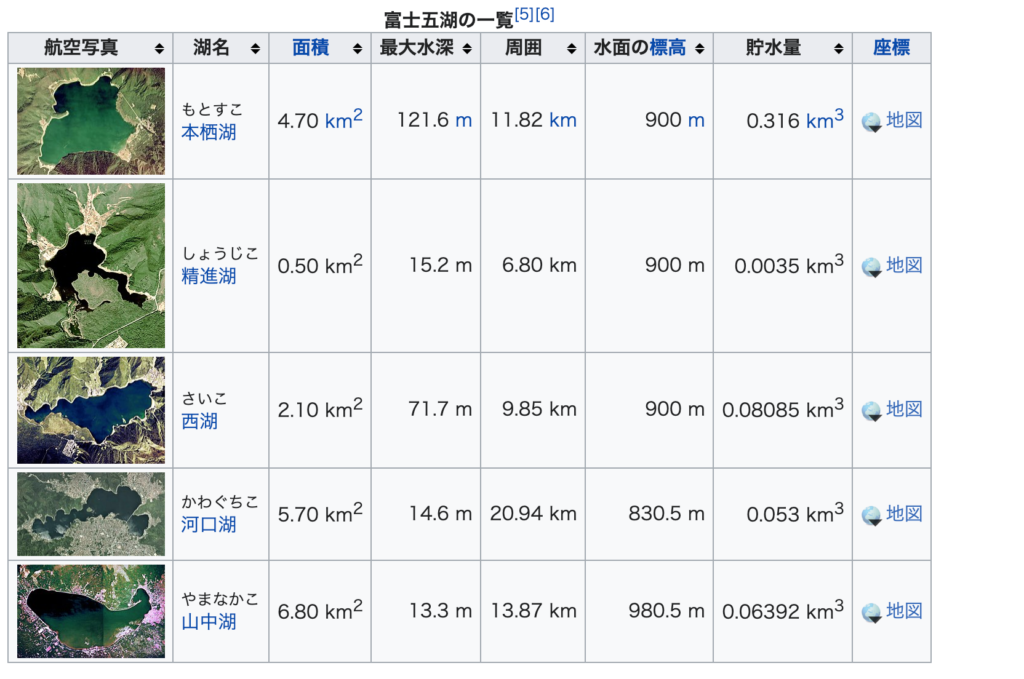Sort by 航空写真 column arrows

click(x=159, y=48)
